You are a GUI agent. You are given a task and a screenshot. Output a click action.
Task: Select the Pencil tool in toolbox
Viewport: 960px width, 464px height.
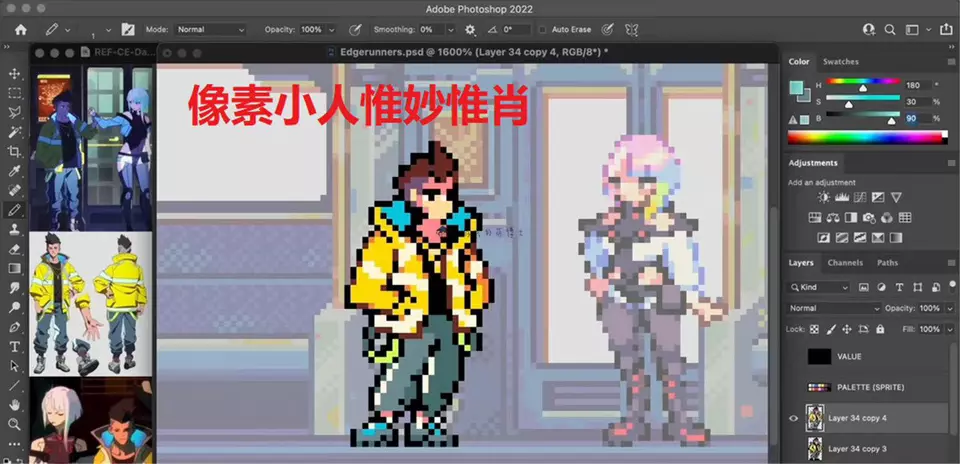coord(14,210)
